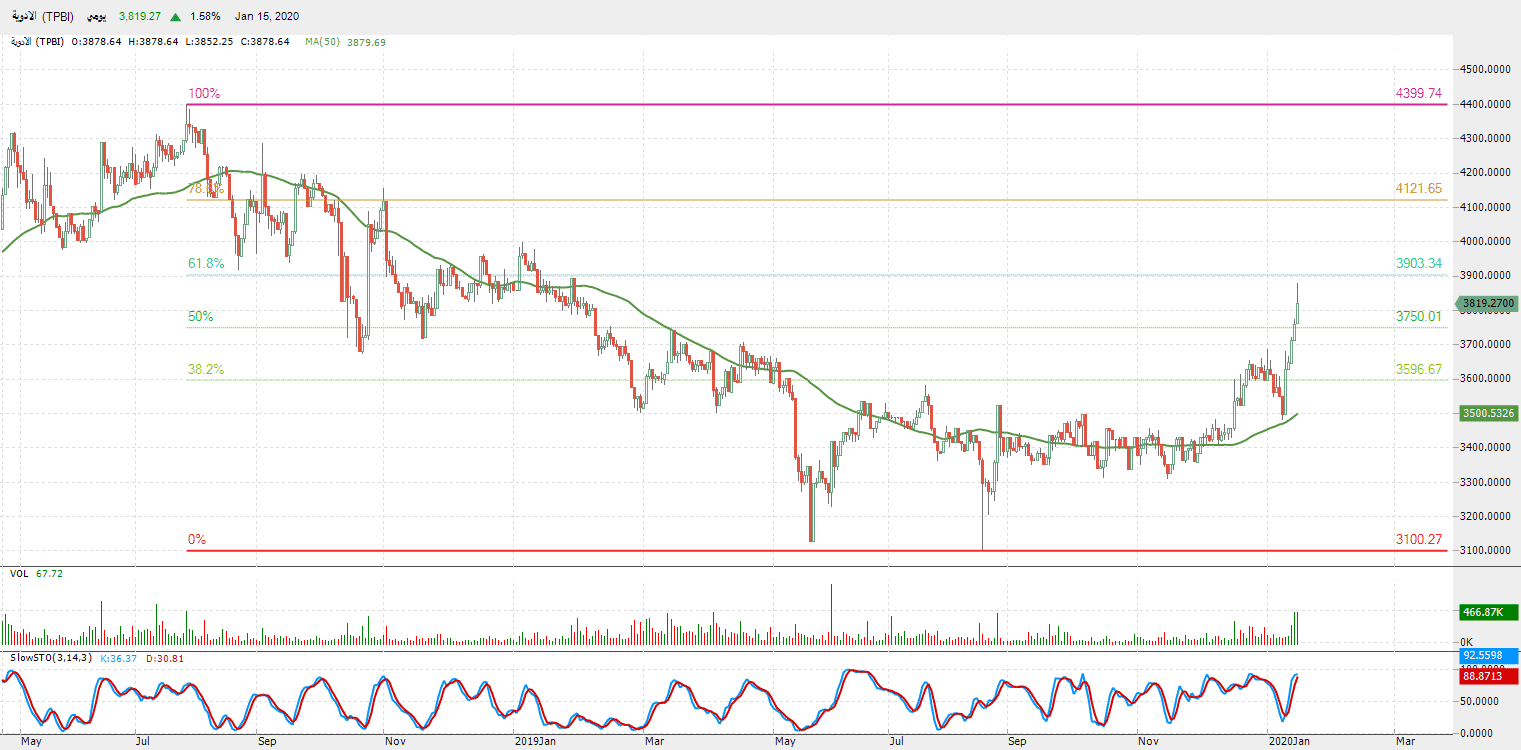
Task: Click the "4500.0000" price axis label
Action: point(1488,69)
